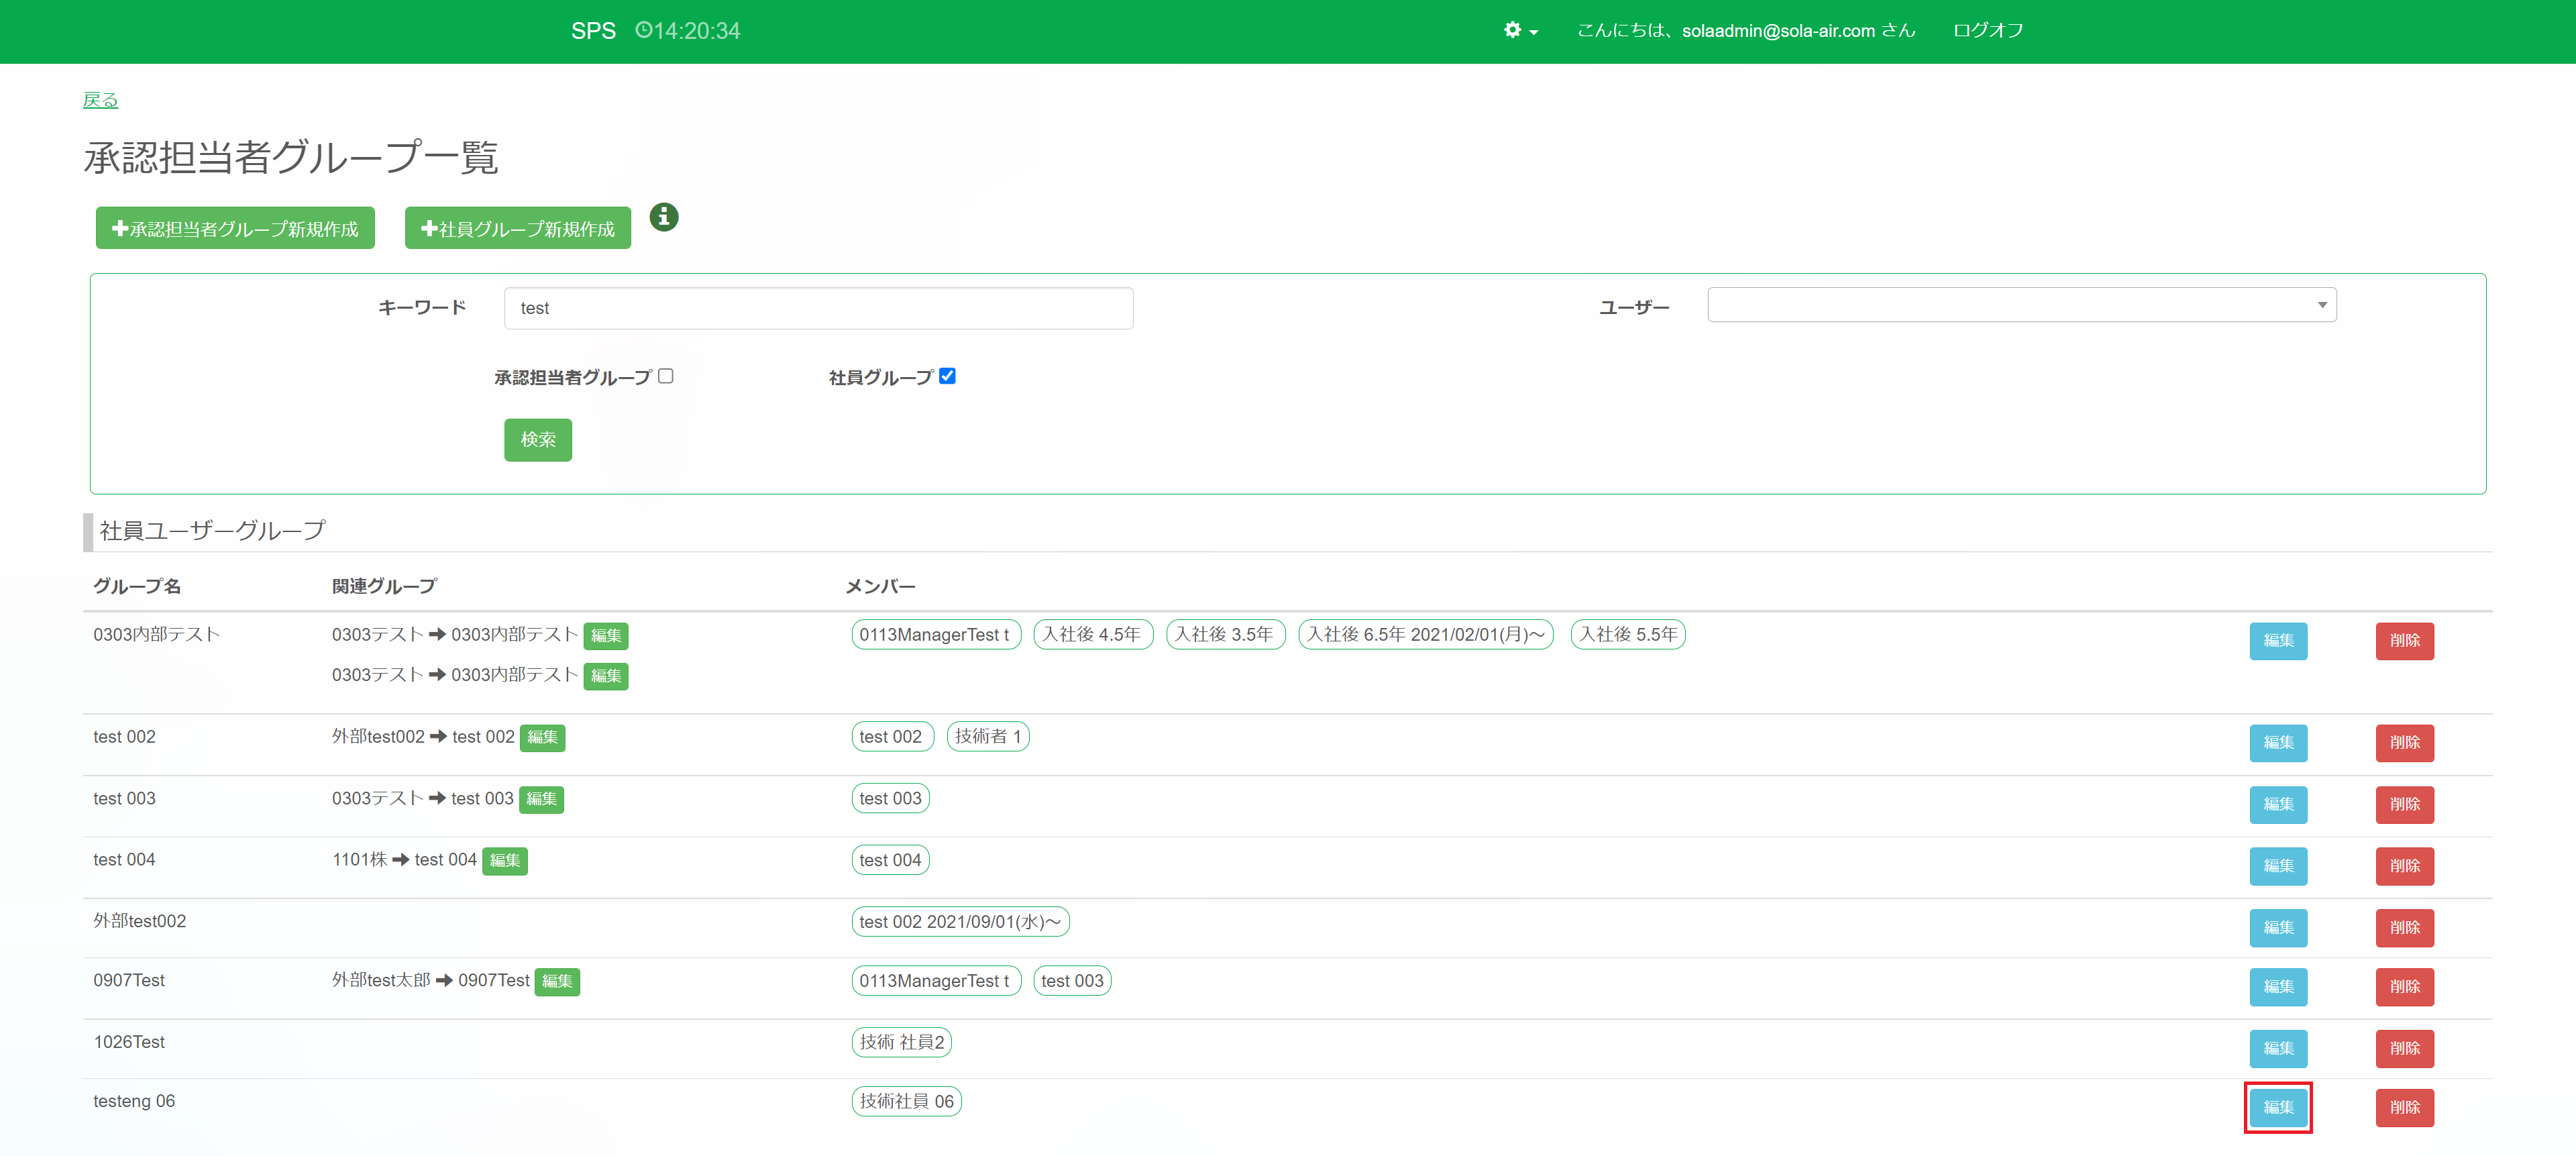Uncheck the 社員グループ checkbox
Image resolution: width=2576 pixels, height=1156 pixels.
(947, 376)
